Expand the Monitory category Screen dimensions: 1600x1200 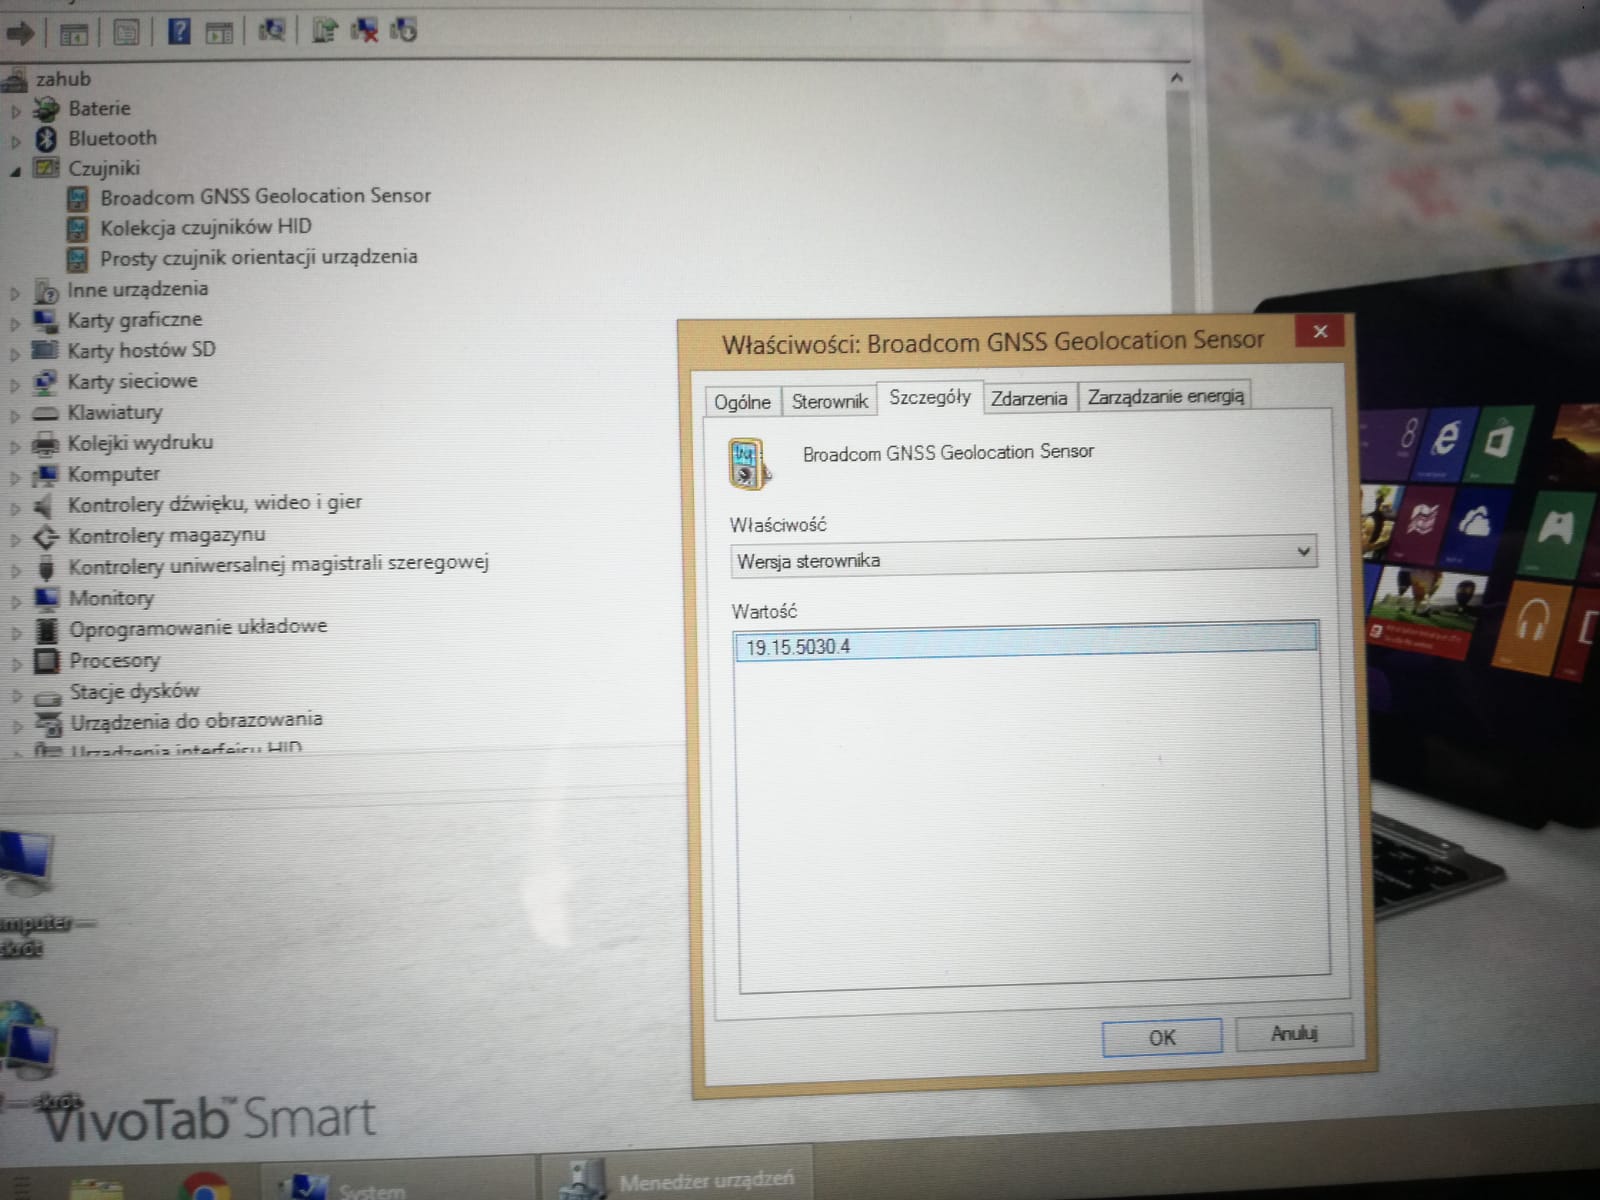pyautogui.click(x=15, y=601)
